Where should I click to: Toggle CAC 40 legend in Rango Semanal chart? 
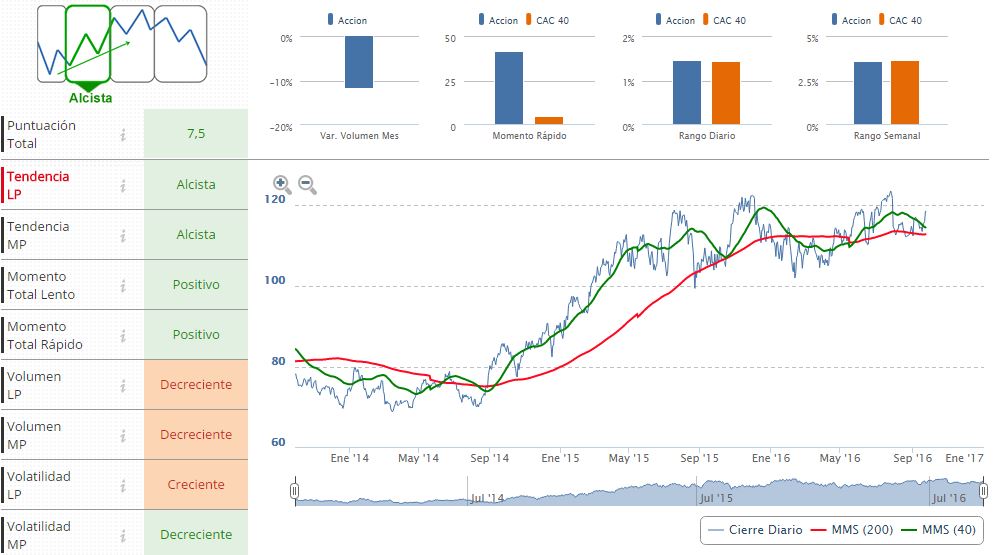point(901,20)
